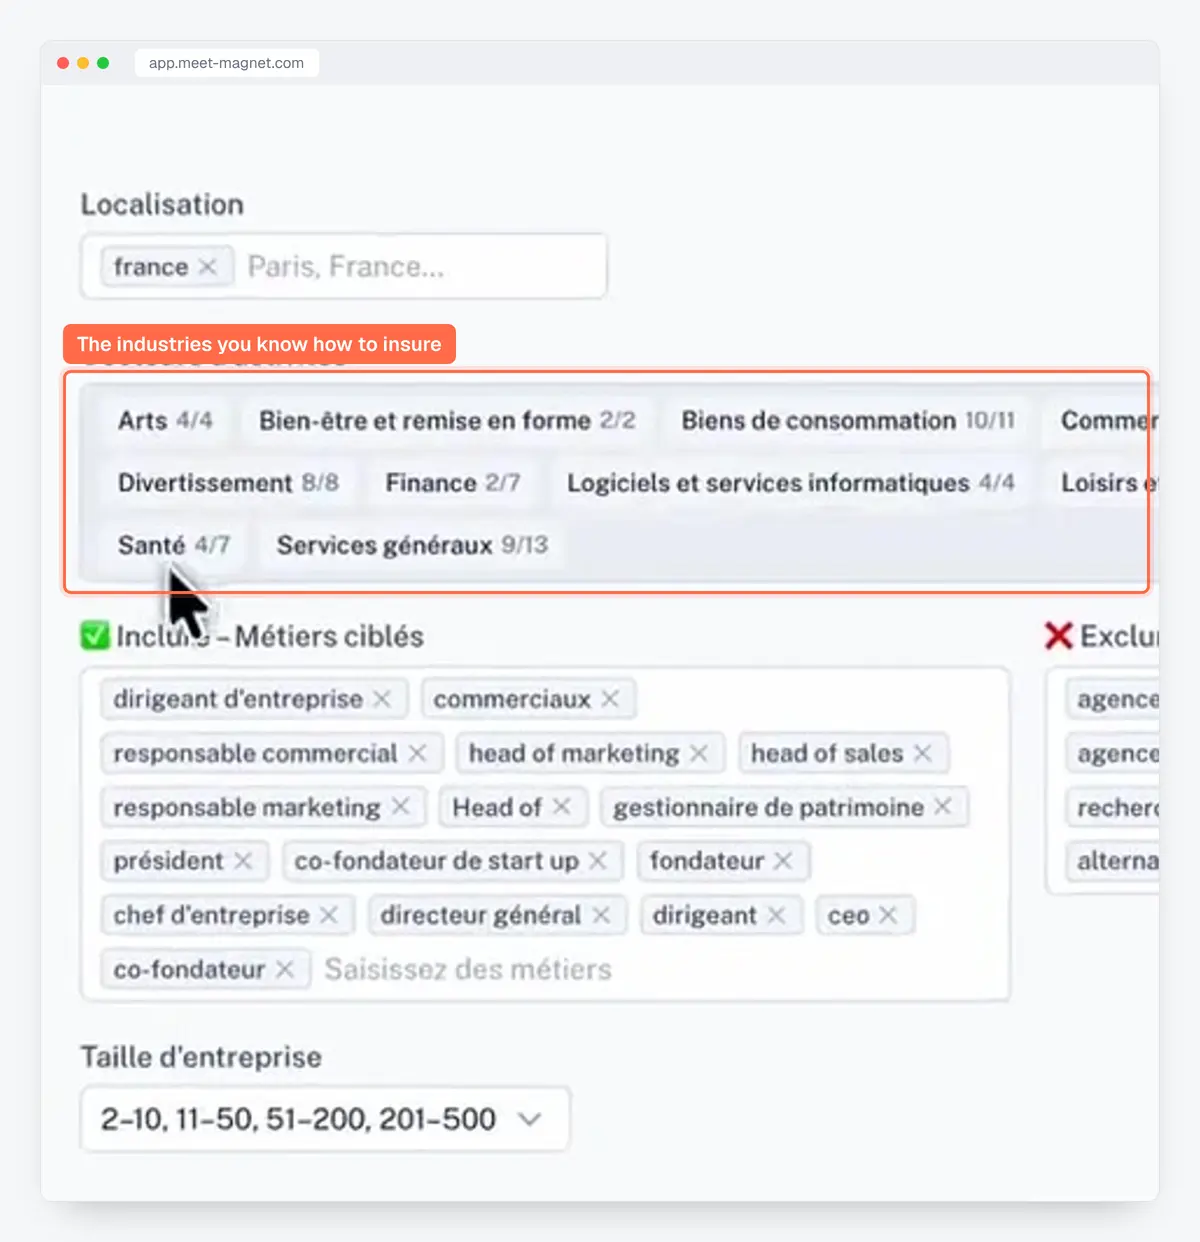This screenshot has width=1200, height=1242.
Task: Click the directeur général tag text
Action: pos(480,915)
